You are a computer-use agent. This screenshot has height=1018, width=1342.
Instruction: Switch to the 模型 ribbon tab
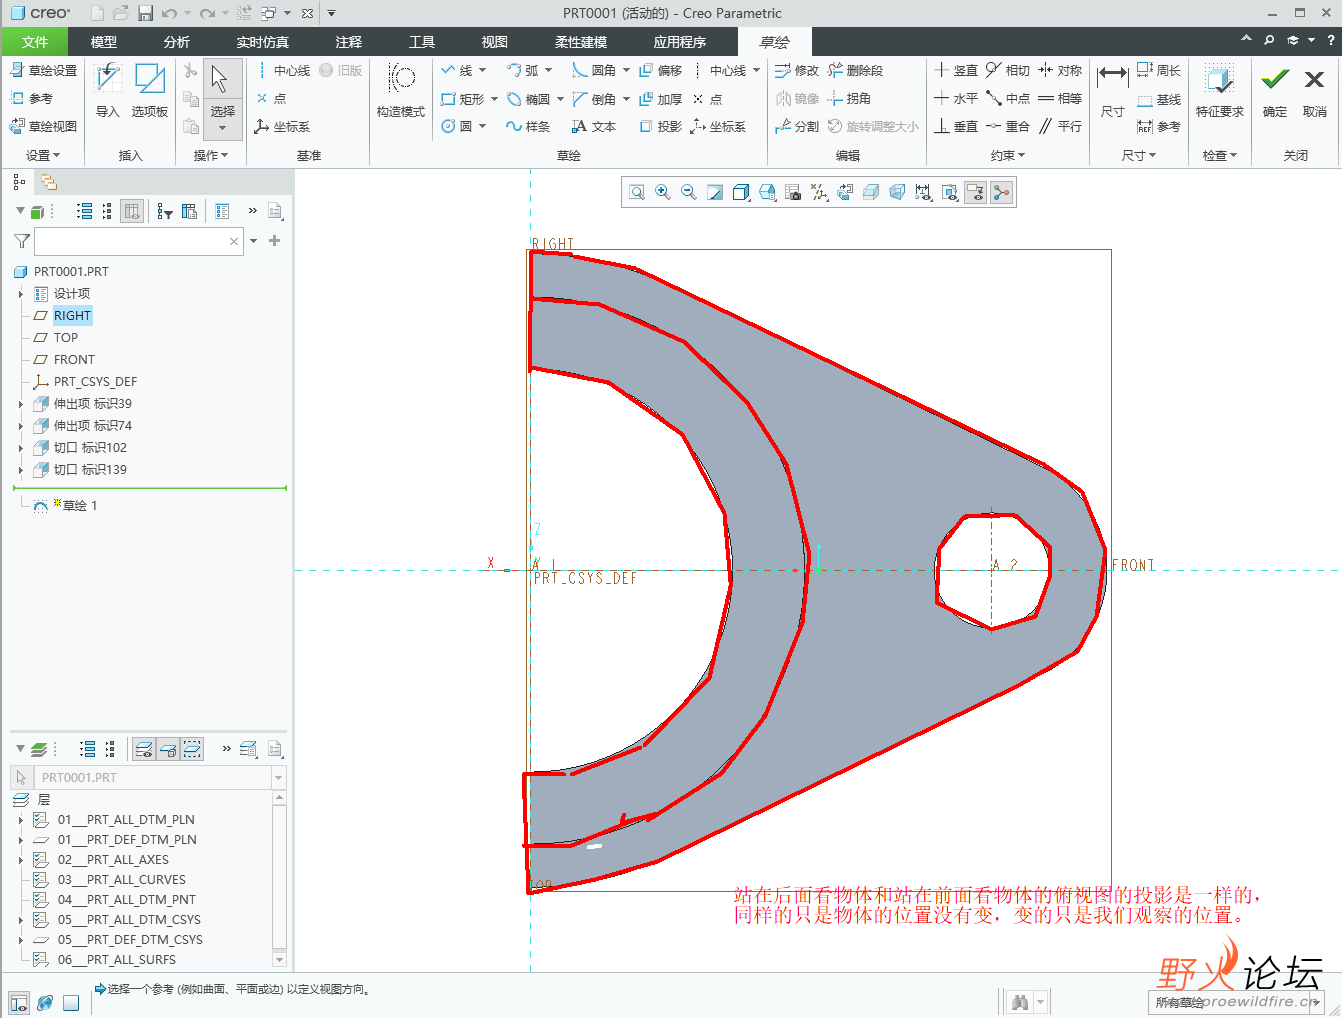(x=104, y=42)
